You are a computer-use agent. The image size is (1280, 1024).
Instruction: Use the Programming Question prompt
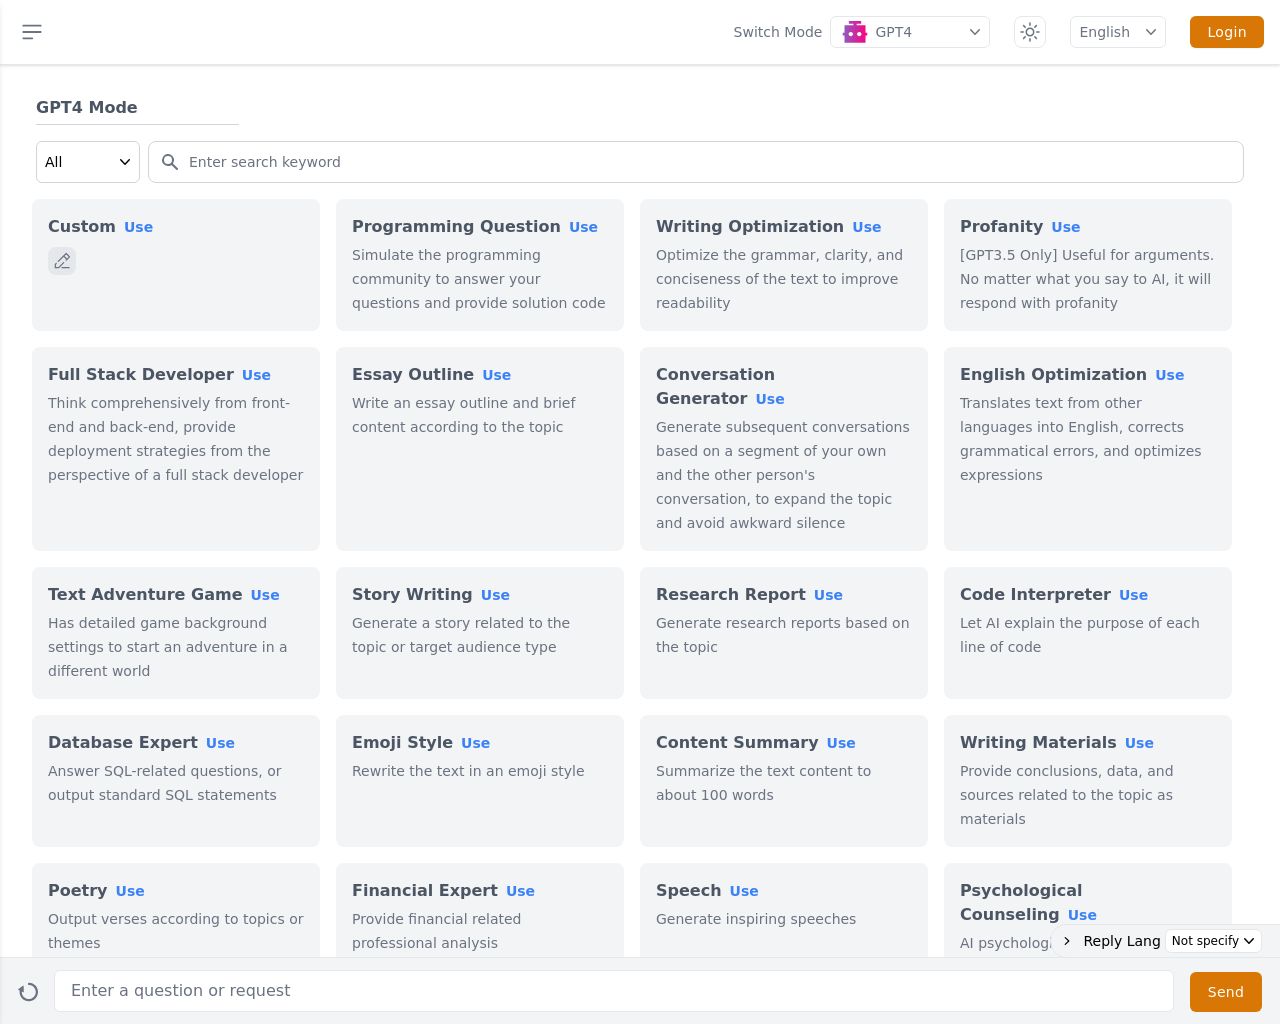(x=584, y=227)
